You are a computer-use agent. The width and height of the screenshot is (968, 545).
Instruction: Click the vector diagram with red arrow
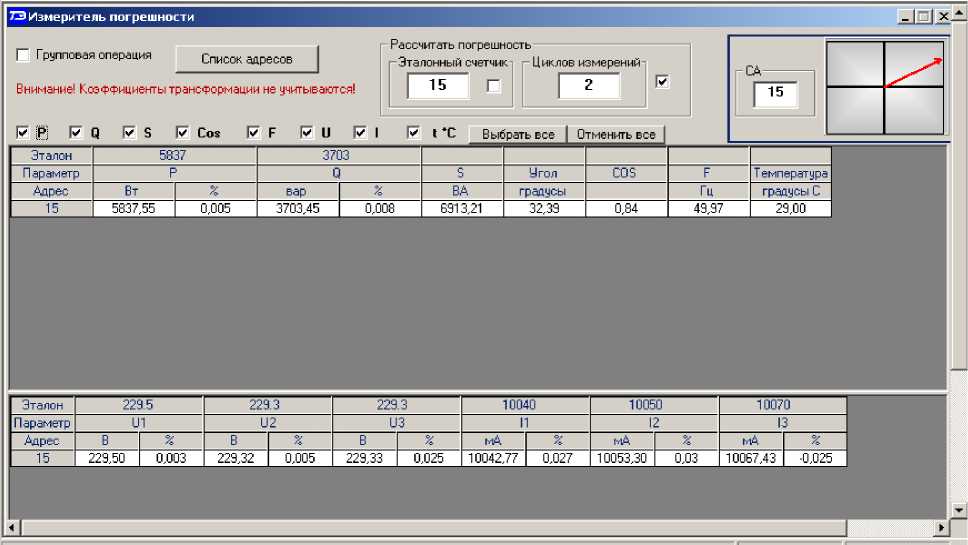(885, 87)
